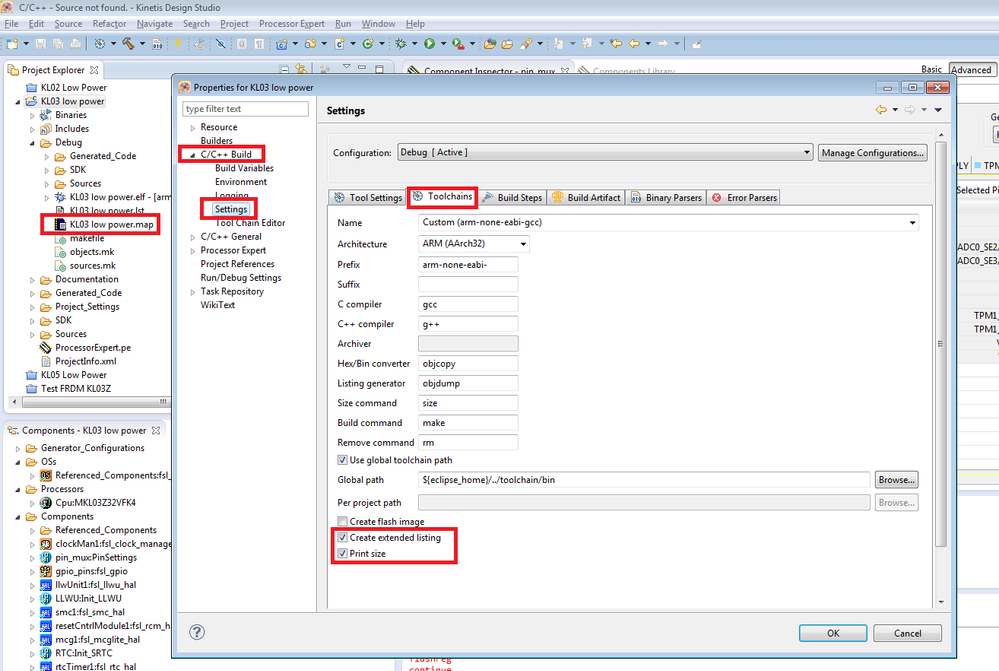Screen dimensions: 999x671
Task: Open the Architecture ARM dropdown
Action: [x=473, y=243]
